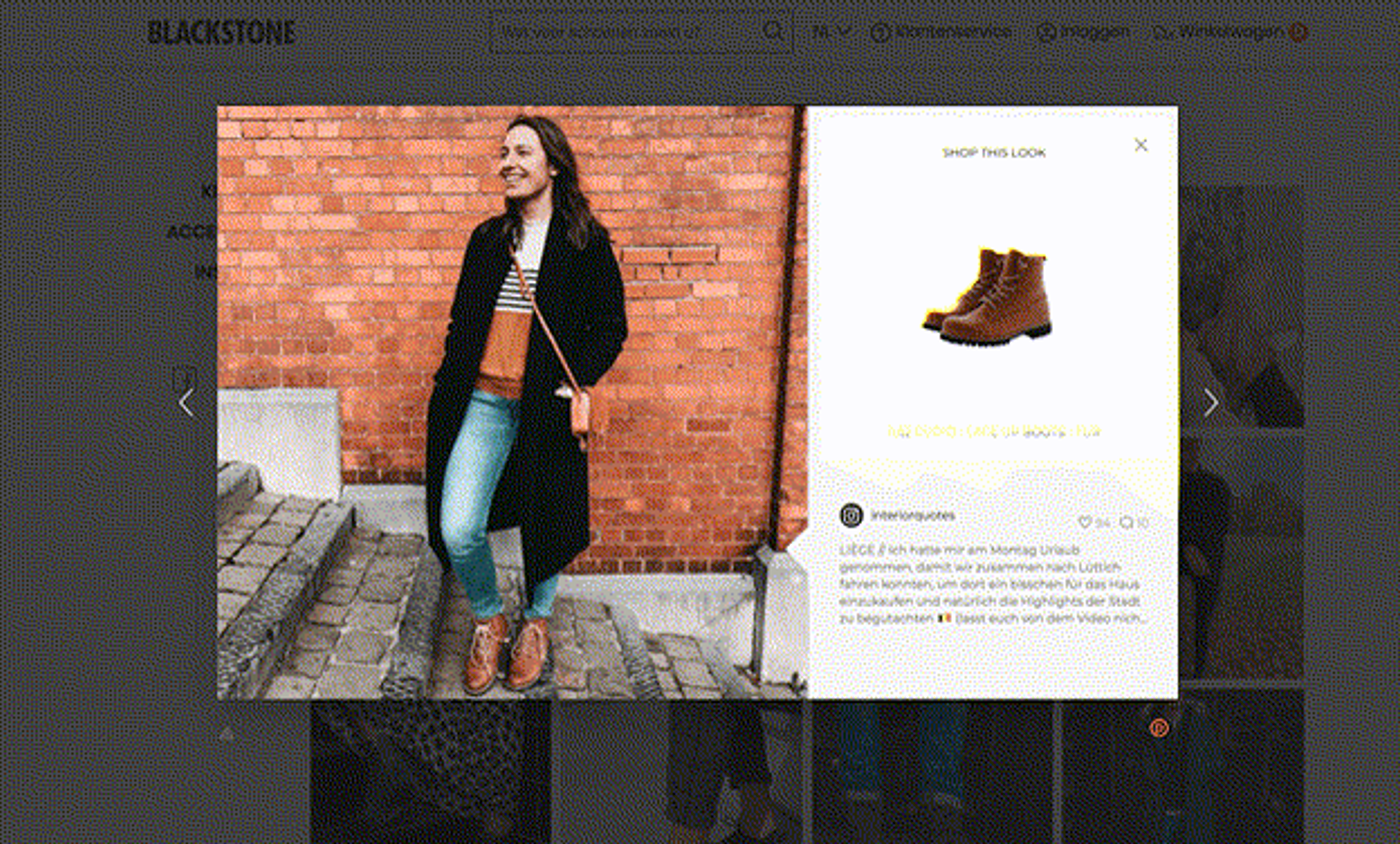
Task: Click the BLACKSTONE logo
Action: pos(221,32)
